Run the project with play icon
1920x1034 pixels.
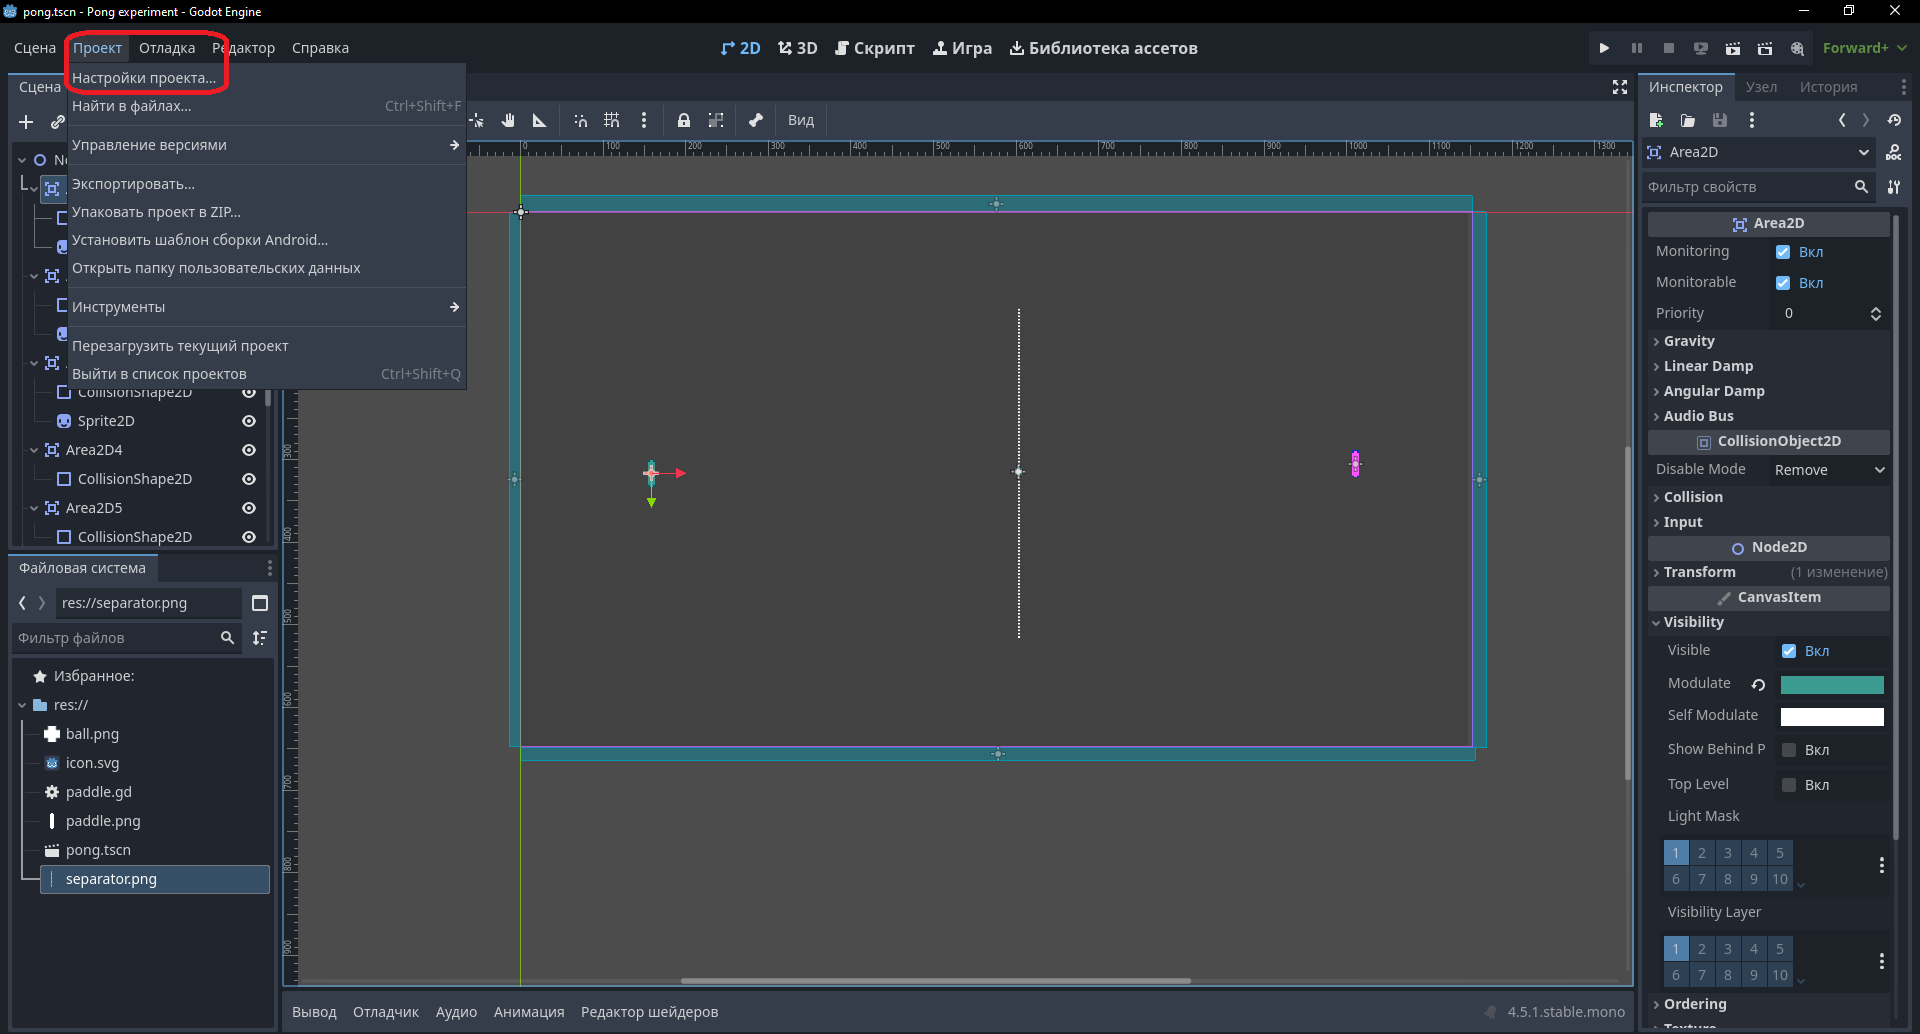pos(1604,48)
